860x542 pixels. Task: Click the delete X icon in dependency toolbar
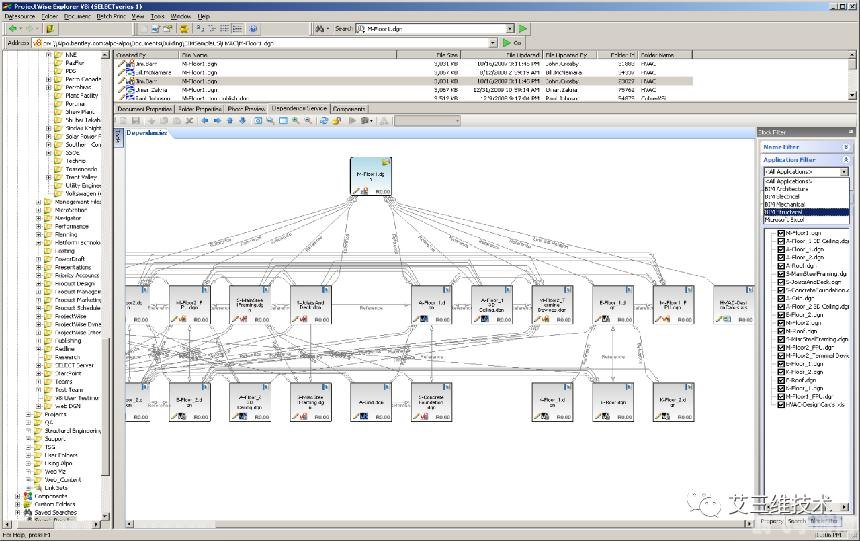pyautogui.click(x=189, y=121)
